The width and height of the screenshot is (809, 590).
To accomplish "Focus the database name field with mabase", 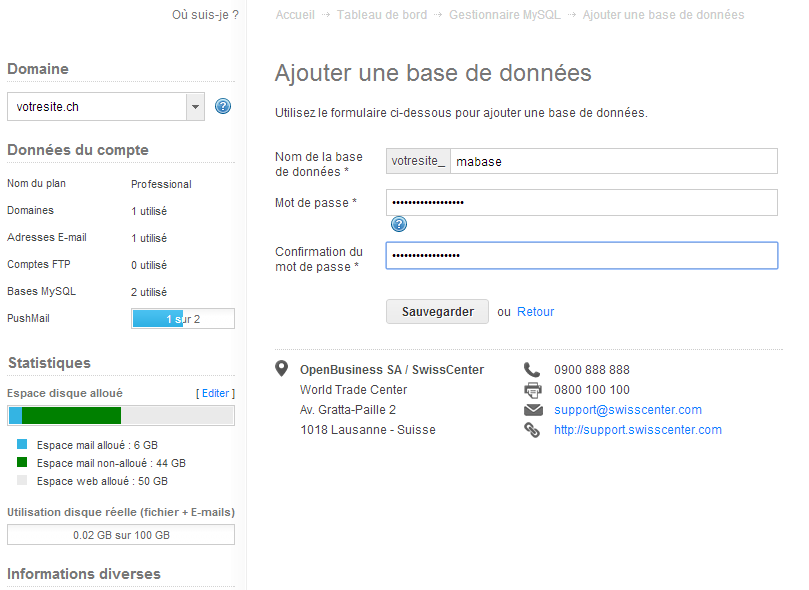I will click(x=614, y=161).
